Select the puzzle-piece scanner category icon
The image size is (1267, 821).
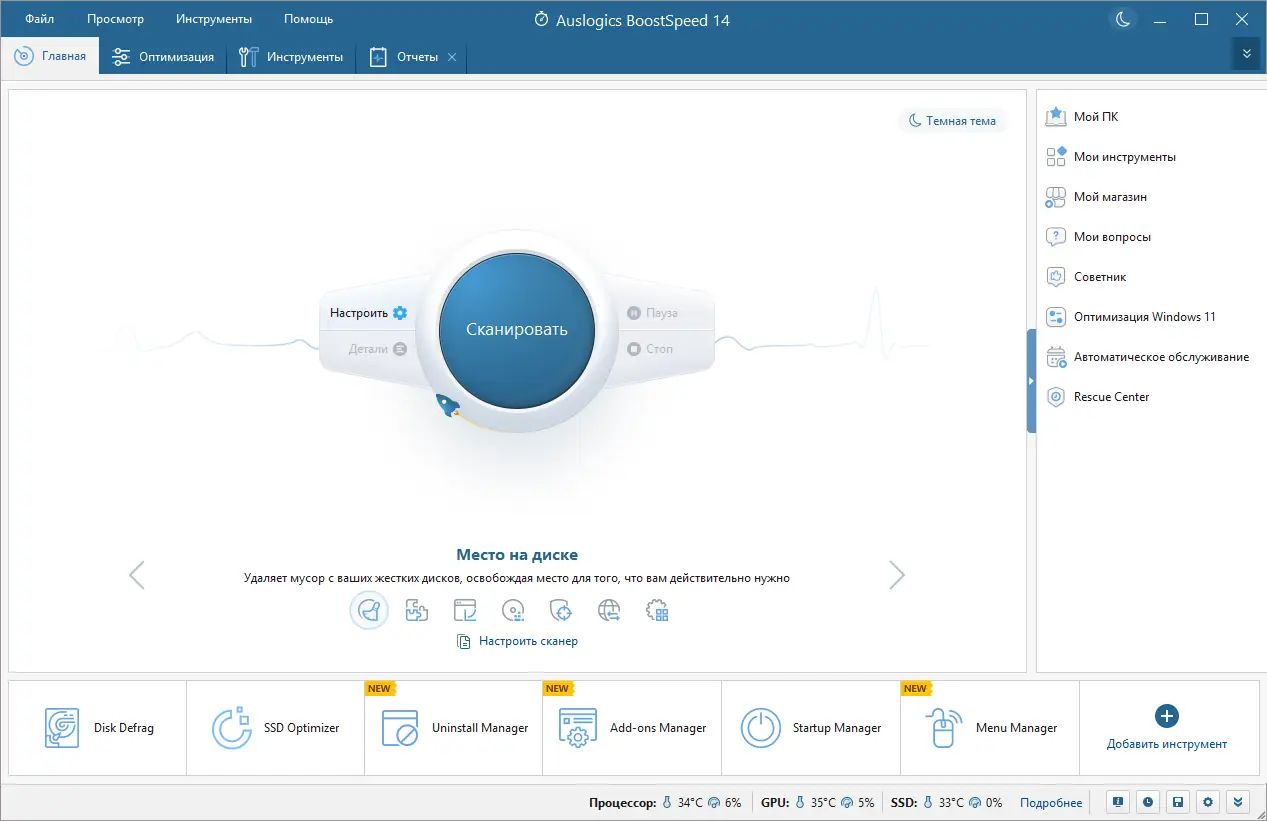coord(417,610)
